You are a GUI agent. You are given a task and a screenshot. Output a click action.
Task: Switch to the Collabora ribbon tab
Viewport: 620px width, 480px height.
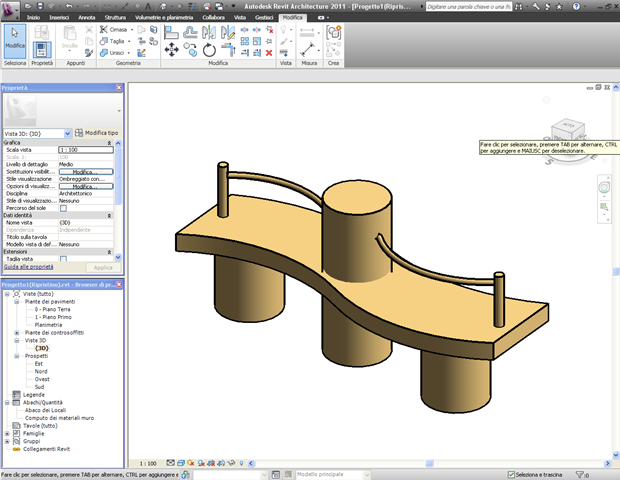tap(213, 18)
